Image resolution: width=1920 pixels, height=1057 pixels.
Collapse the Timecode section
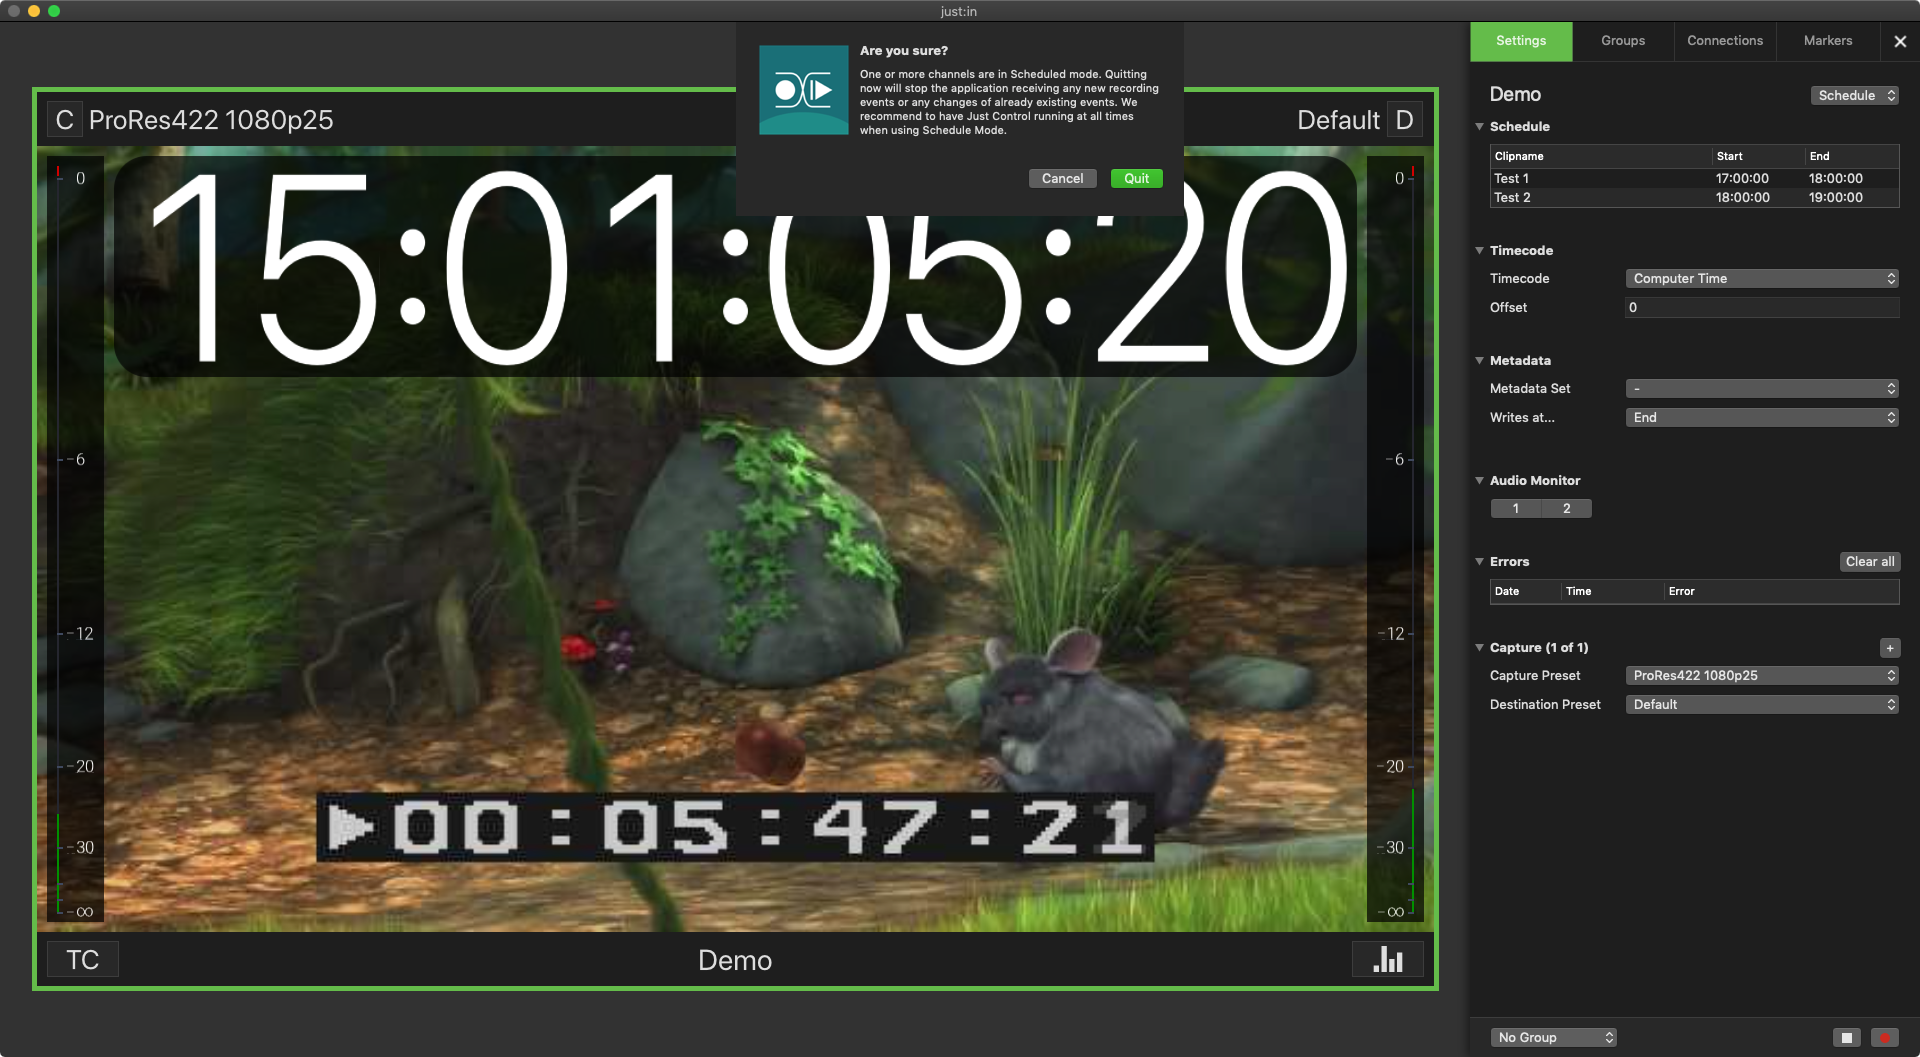1479,250
